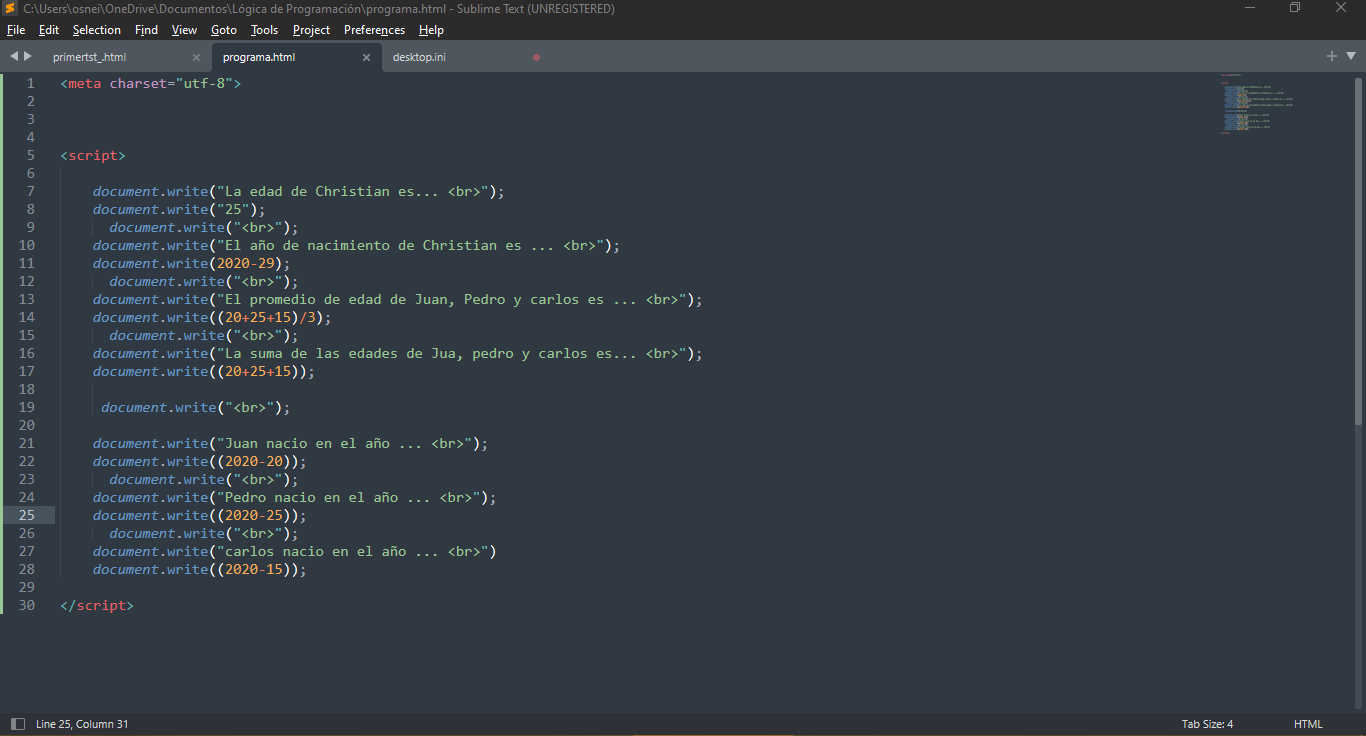This screenshot has height=736, width=1366.
Task: Open the Edit menu
Action: click(x=49, y=30)
